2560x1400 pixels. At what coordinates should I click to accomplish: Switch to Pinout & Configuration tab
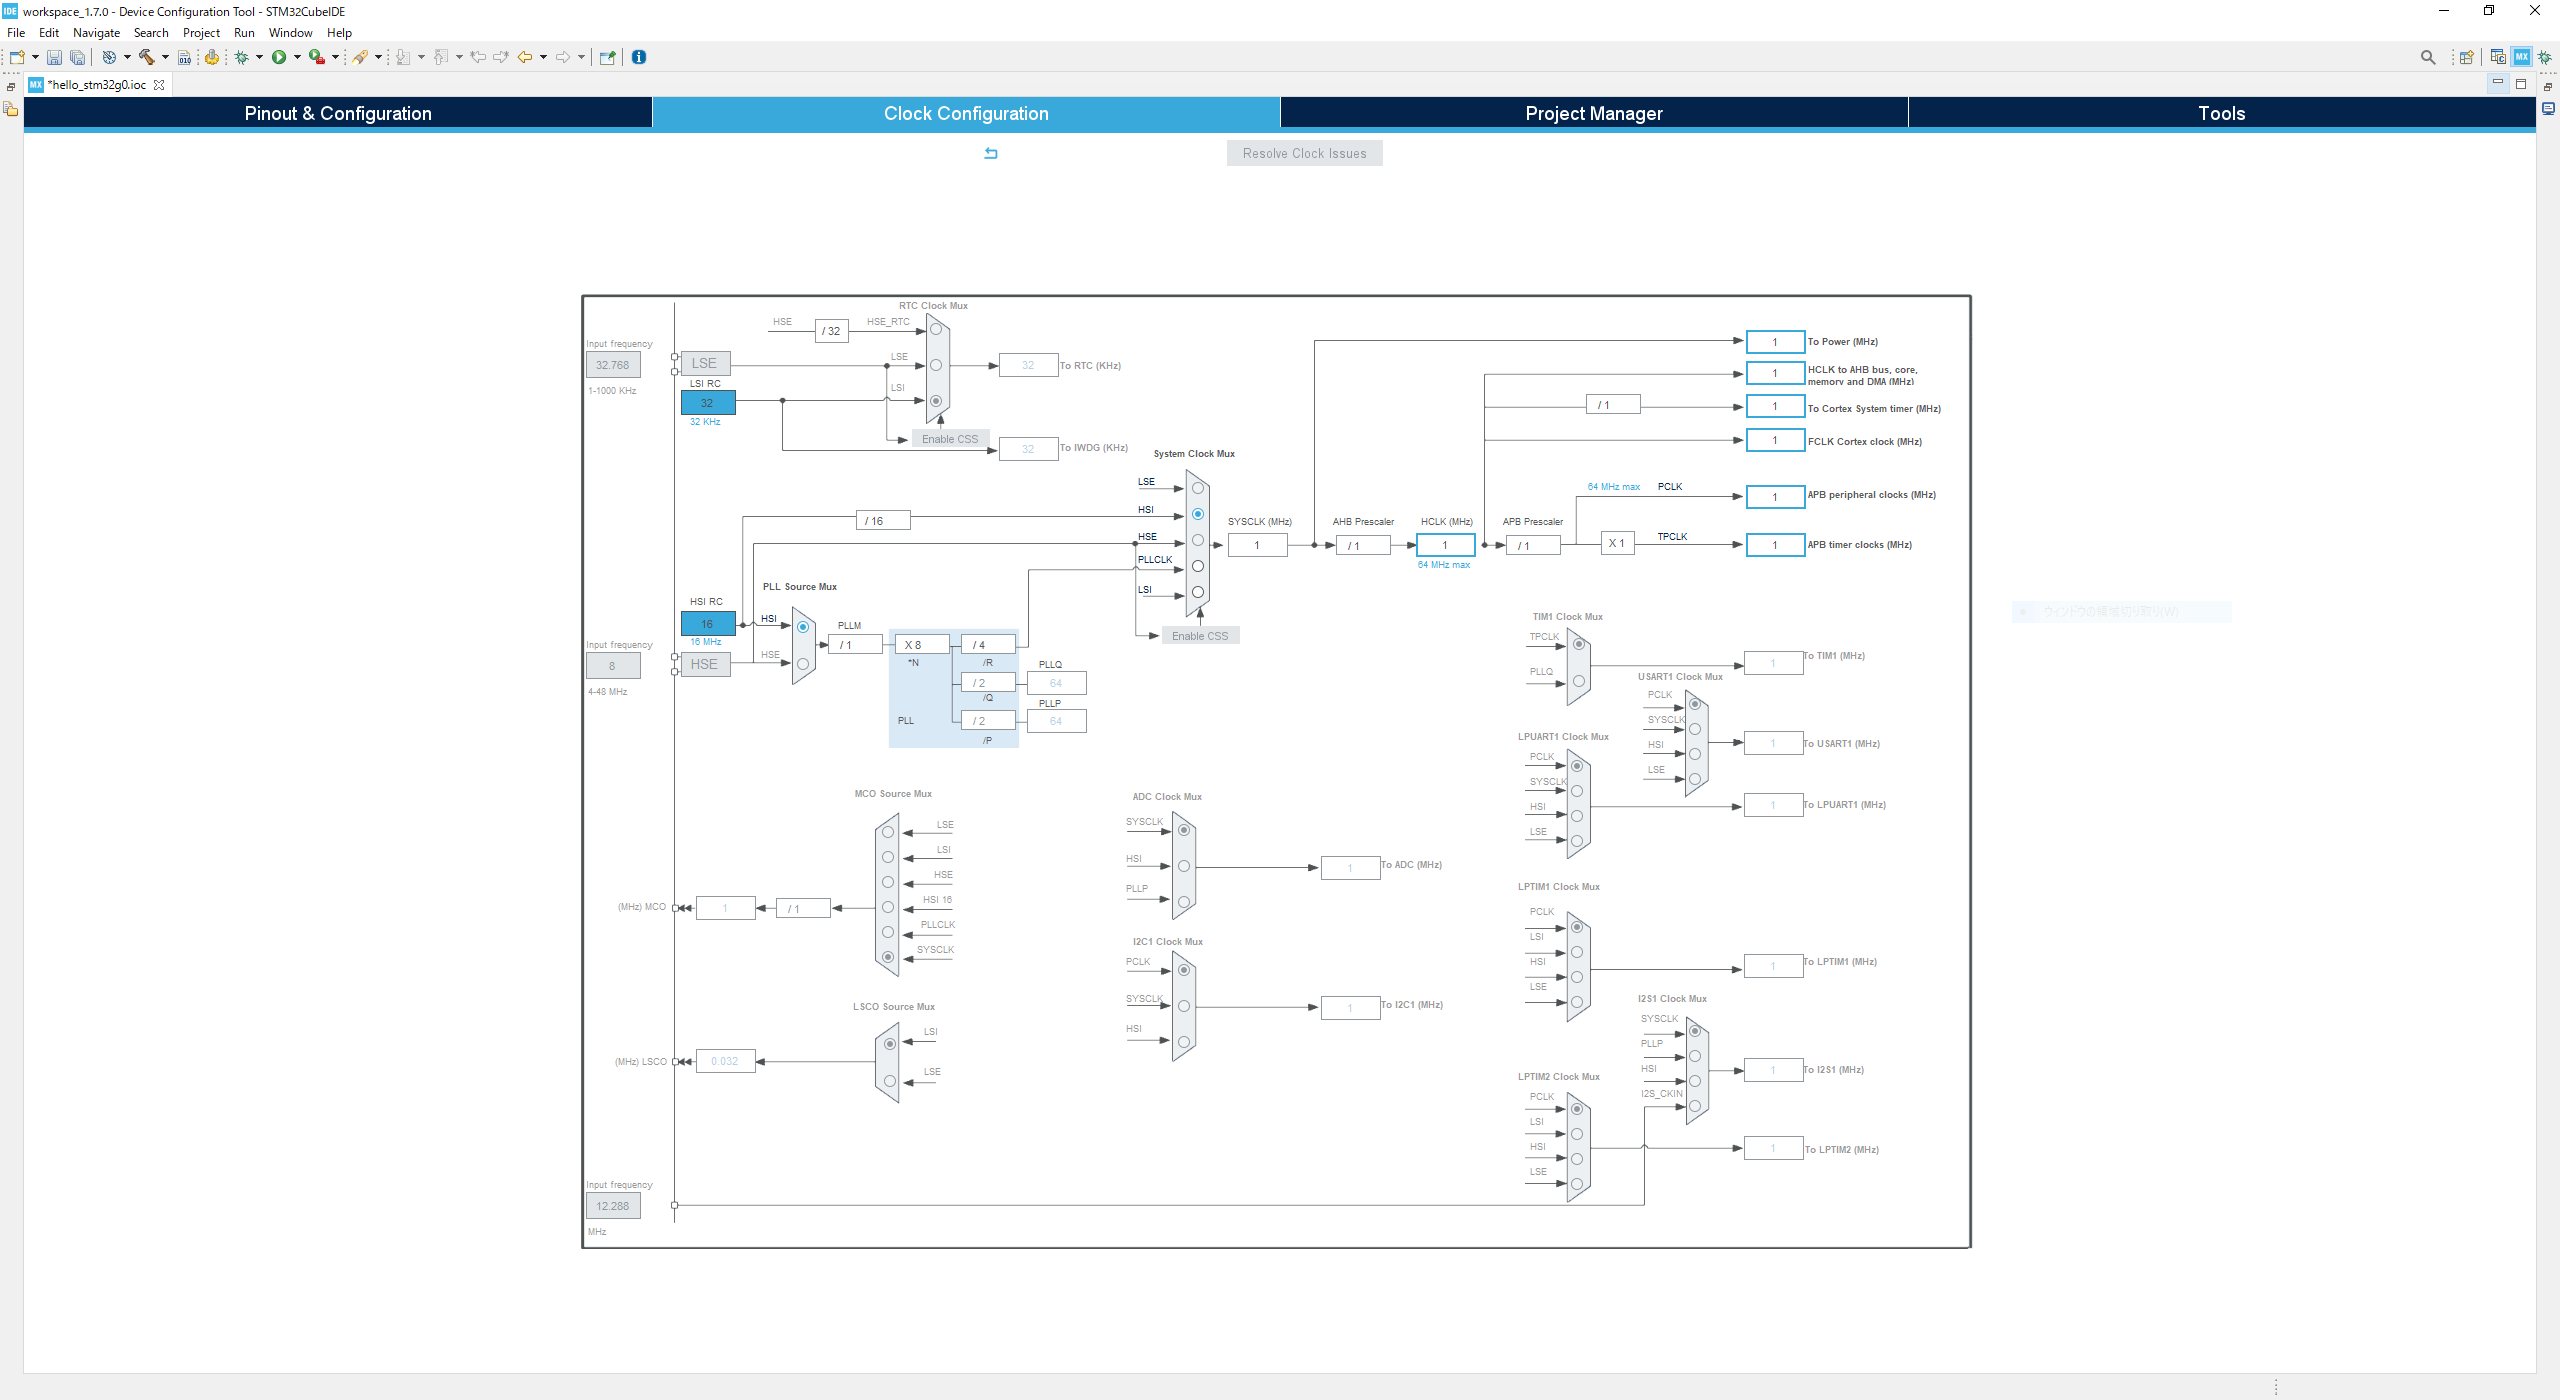tap(338, 113)
